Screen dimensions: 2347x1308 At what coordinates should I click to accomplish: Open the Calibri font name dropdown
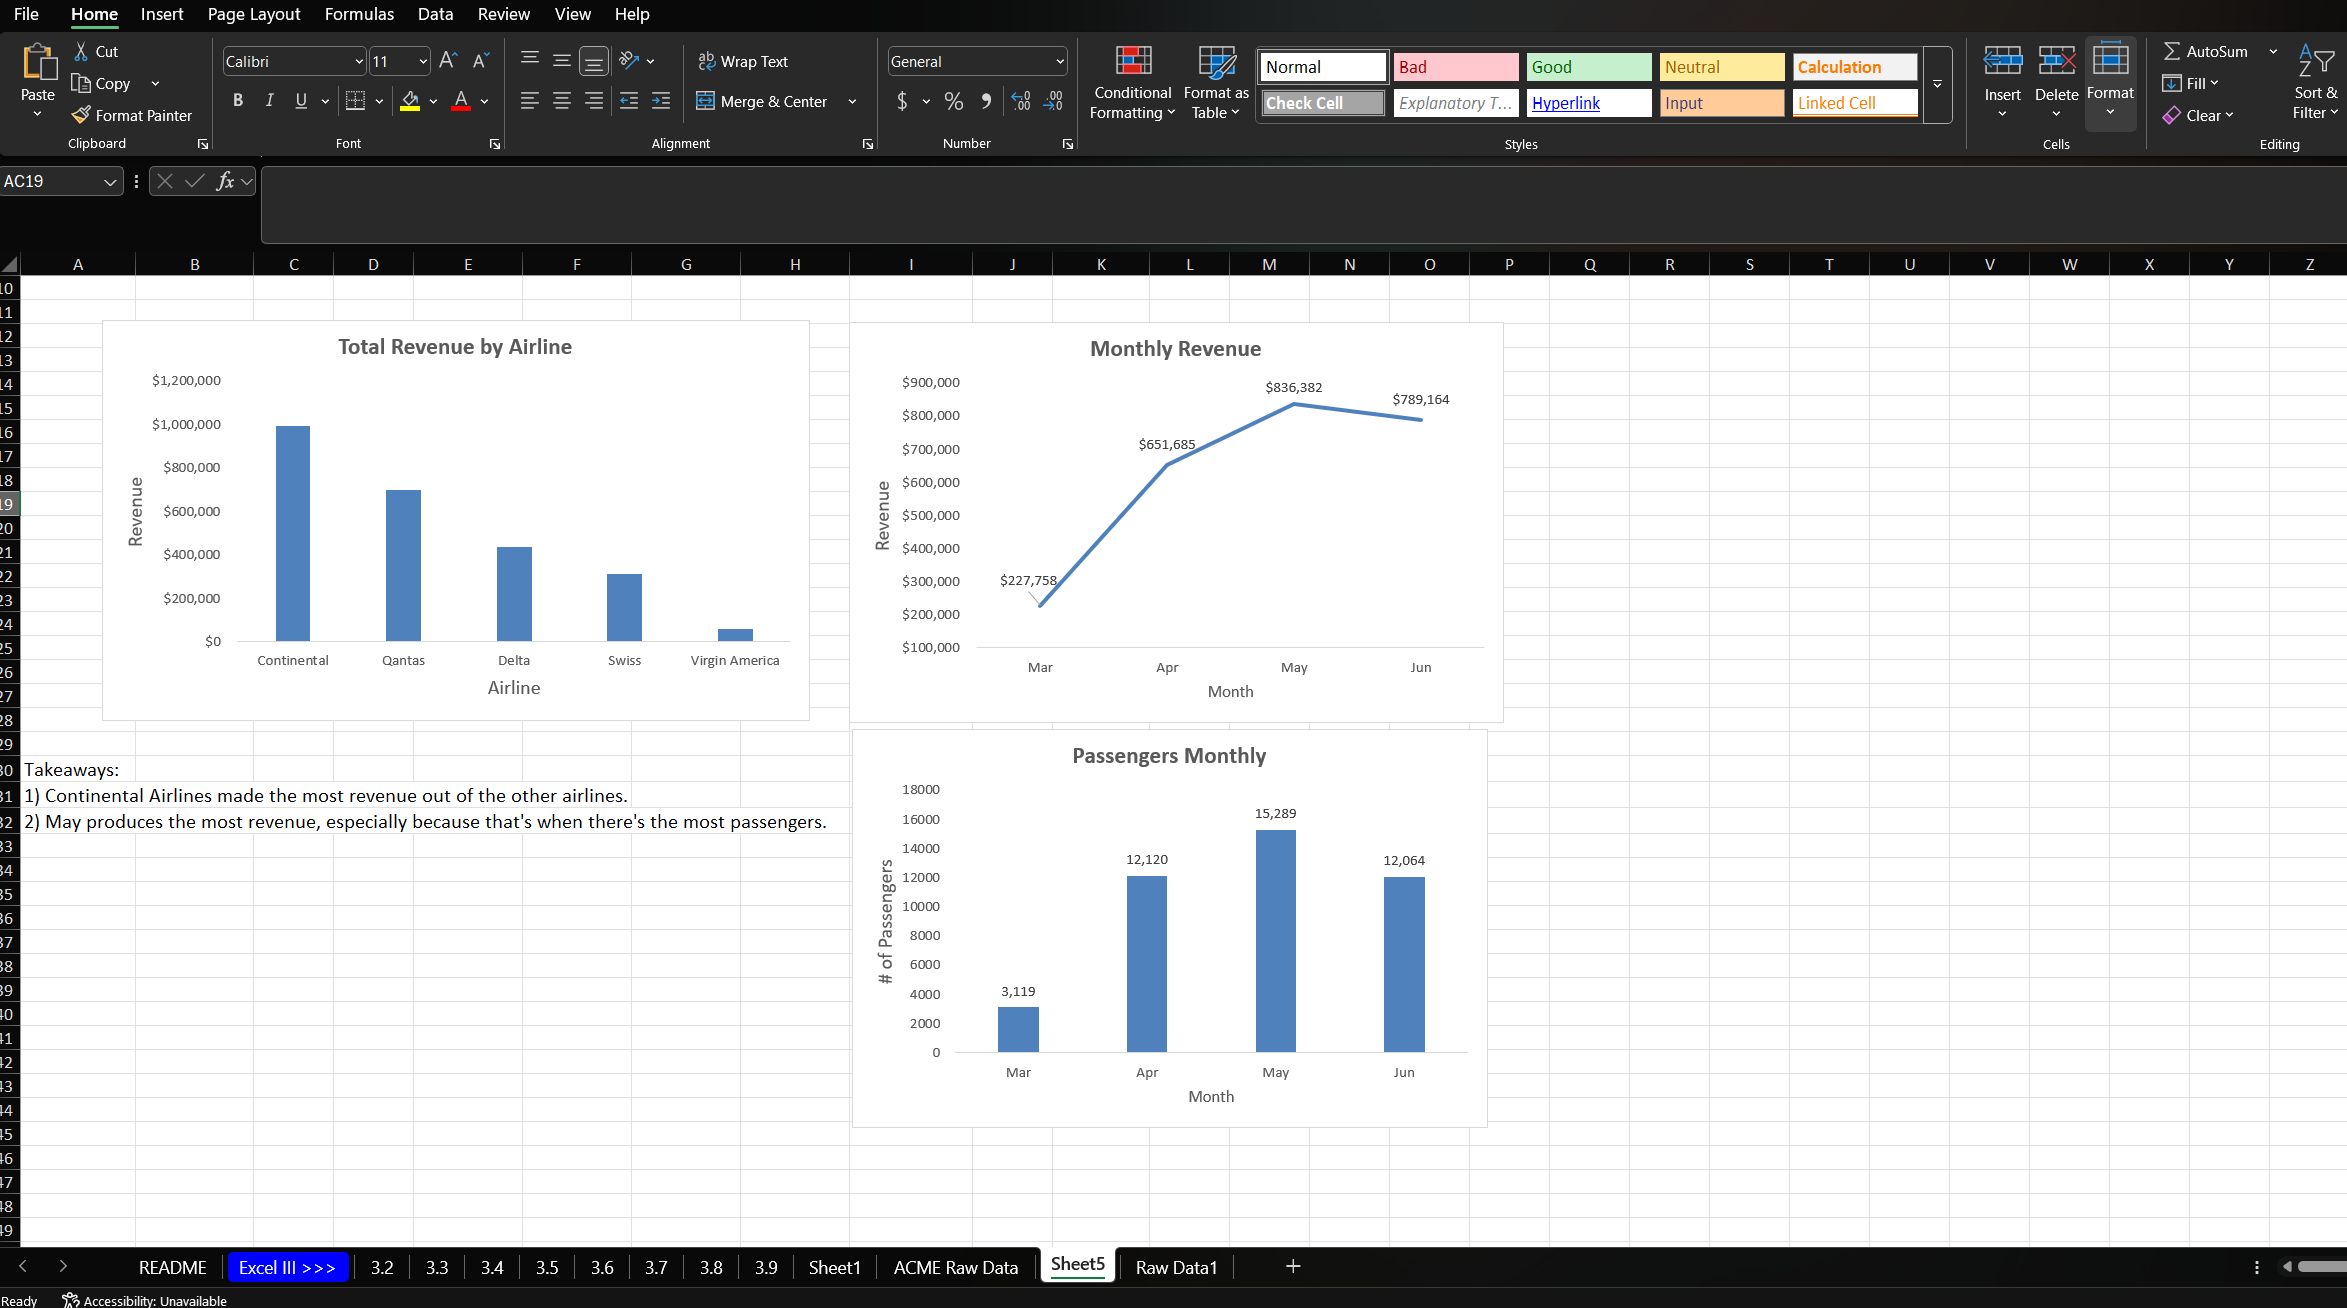(359, 61)
